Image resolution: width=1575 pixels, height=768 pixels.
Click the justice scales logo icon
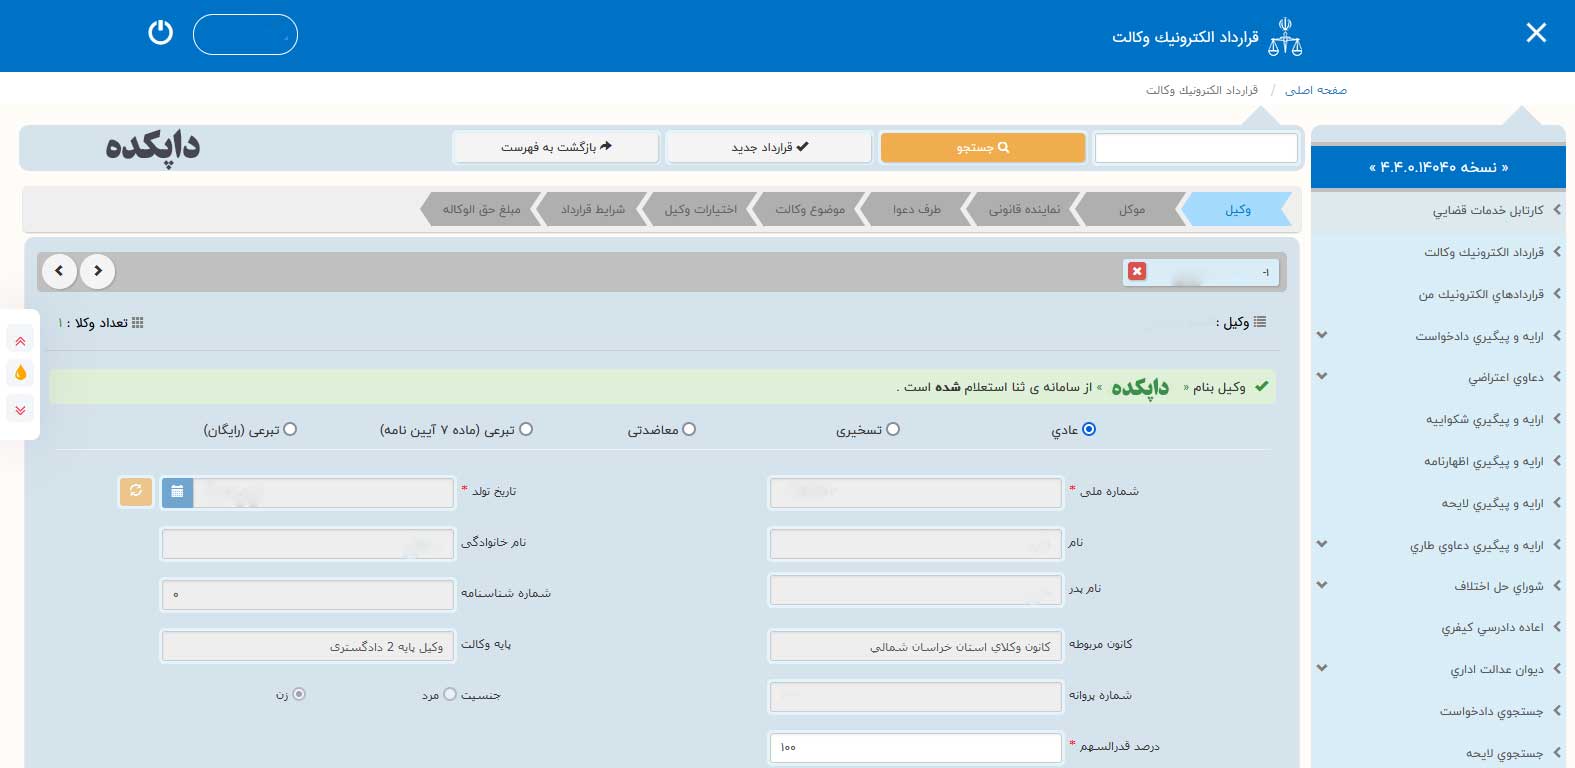[x=1285, y=37]
